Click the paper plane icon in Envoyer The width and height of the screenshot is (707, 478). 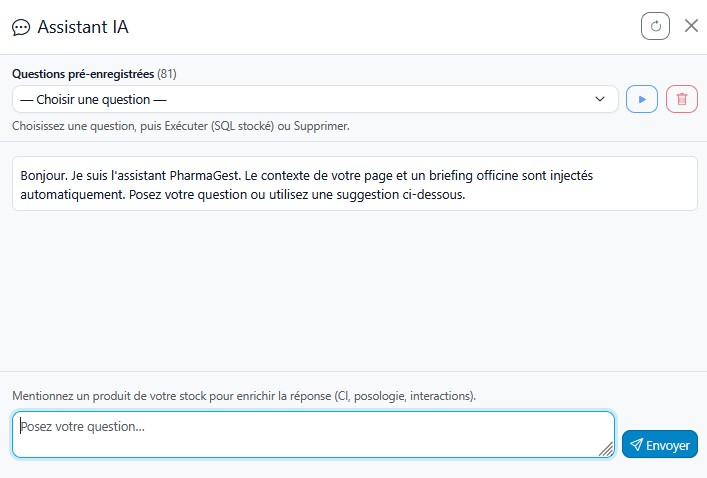click(636, 445)
